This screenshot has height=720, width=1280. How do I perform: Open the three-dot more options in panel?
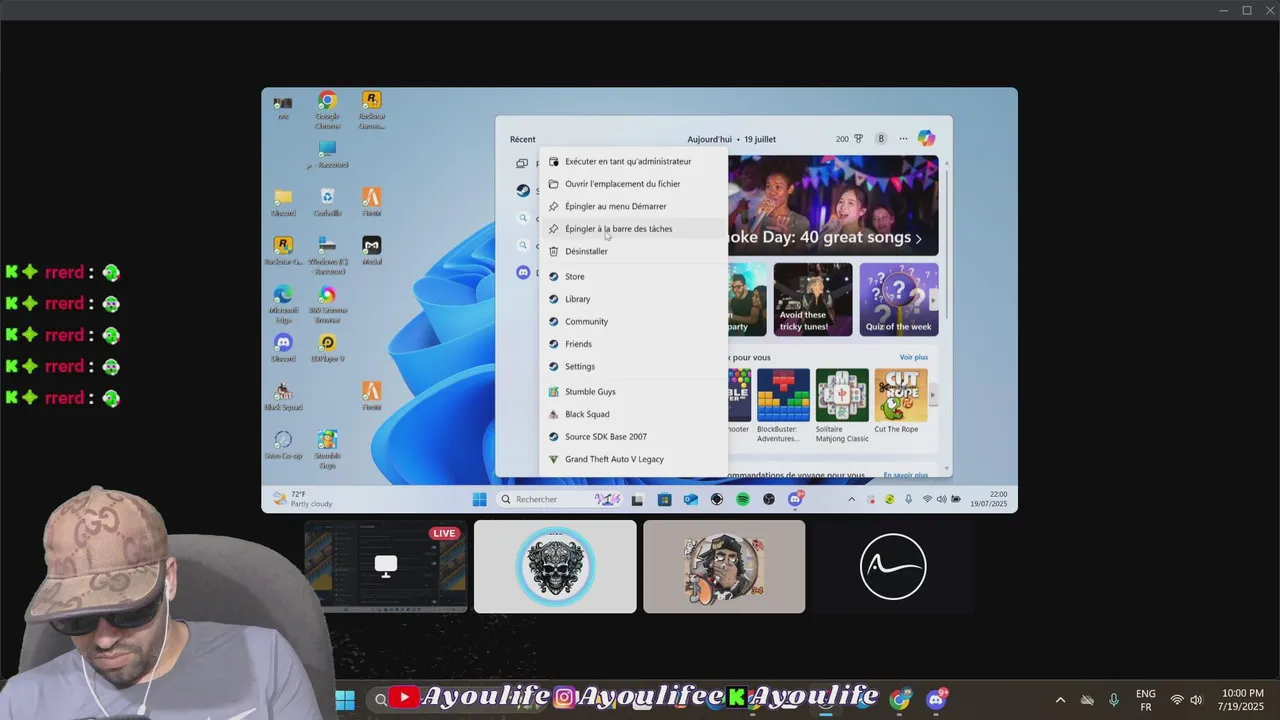coord(903,139)
